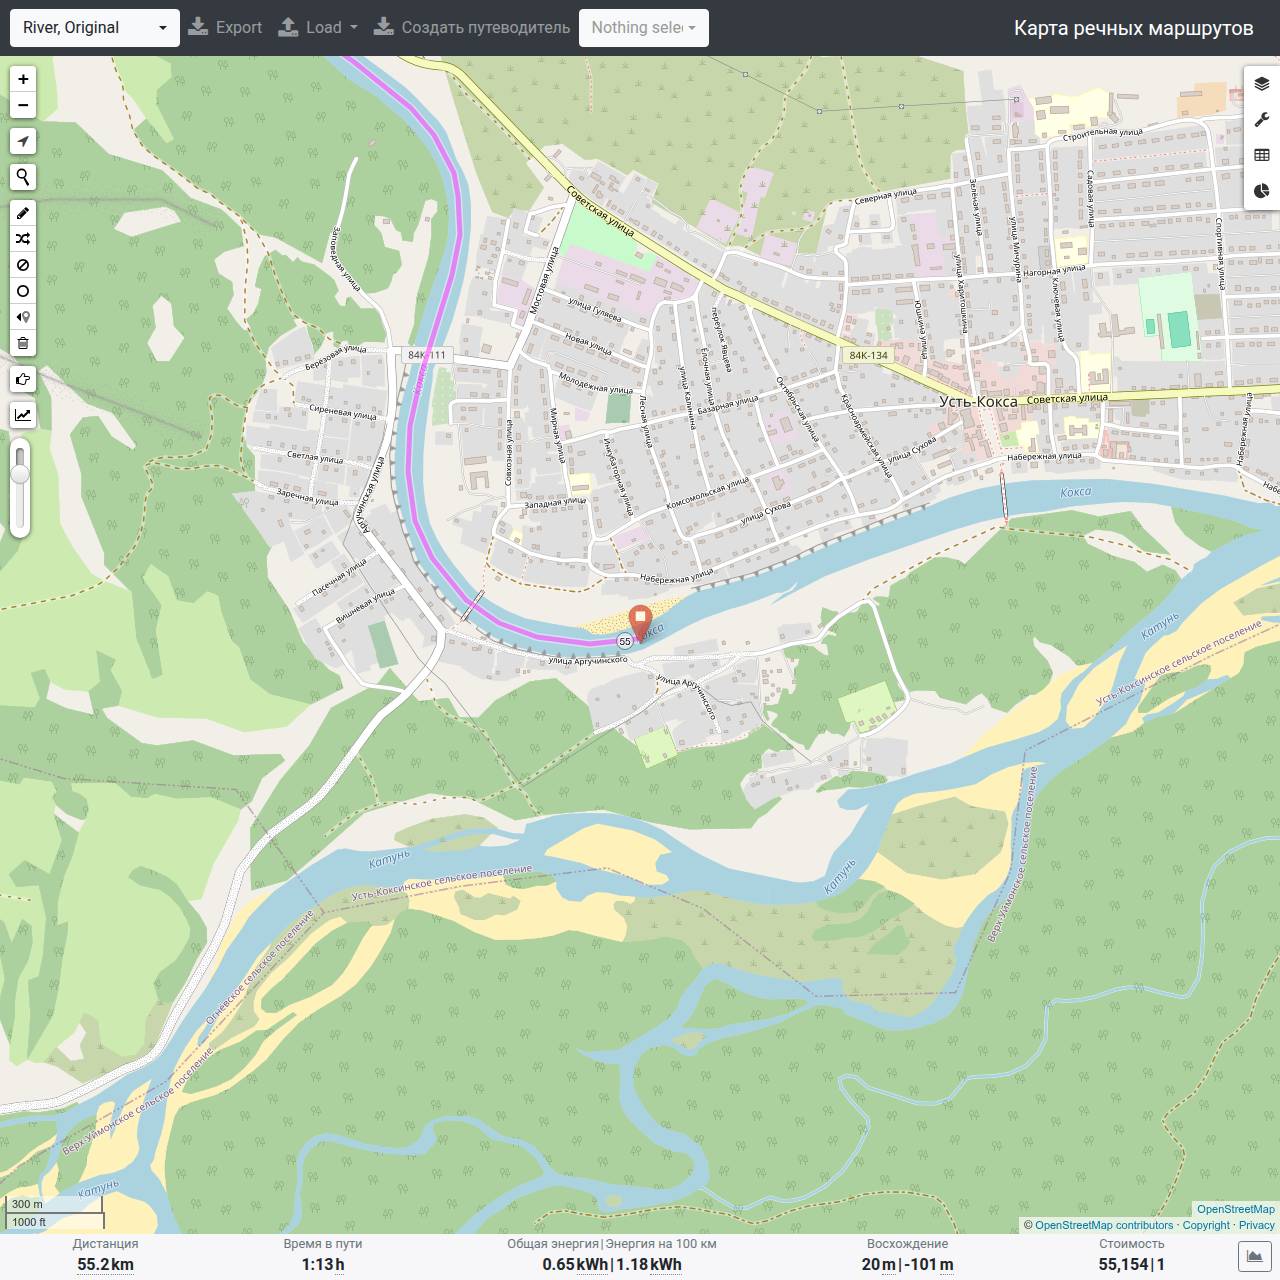1280x1280 pixels.
Task: Open the Nothing selected dropdown
Action: (644, 28)
